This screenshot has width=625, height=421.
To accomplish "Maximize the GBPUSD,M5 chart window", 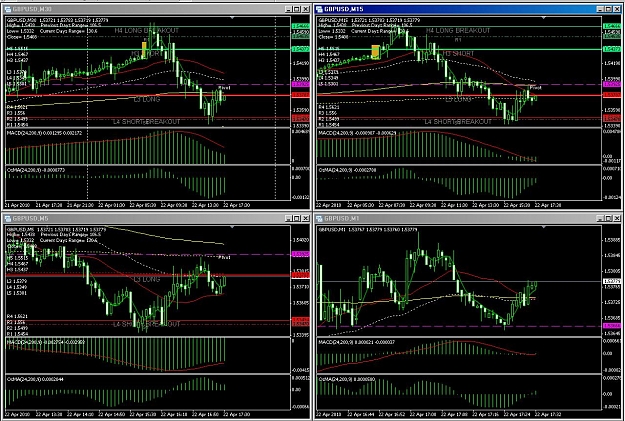I will pos(297,218).
